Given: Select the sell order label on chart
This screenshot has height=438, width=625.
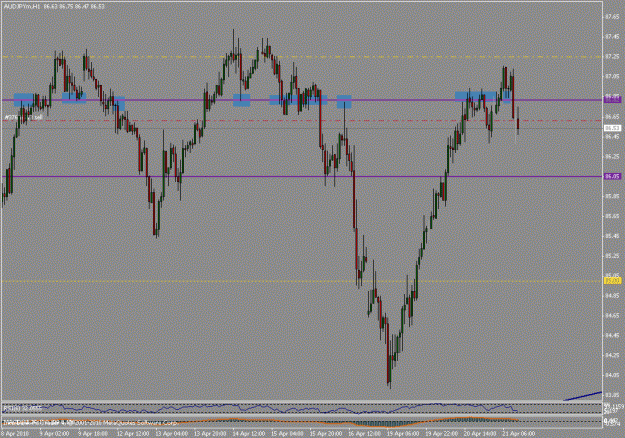Looking at the screenshot, I should click(24, 117).
